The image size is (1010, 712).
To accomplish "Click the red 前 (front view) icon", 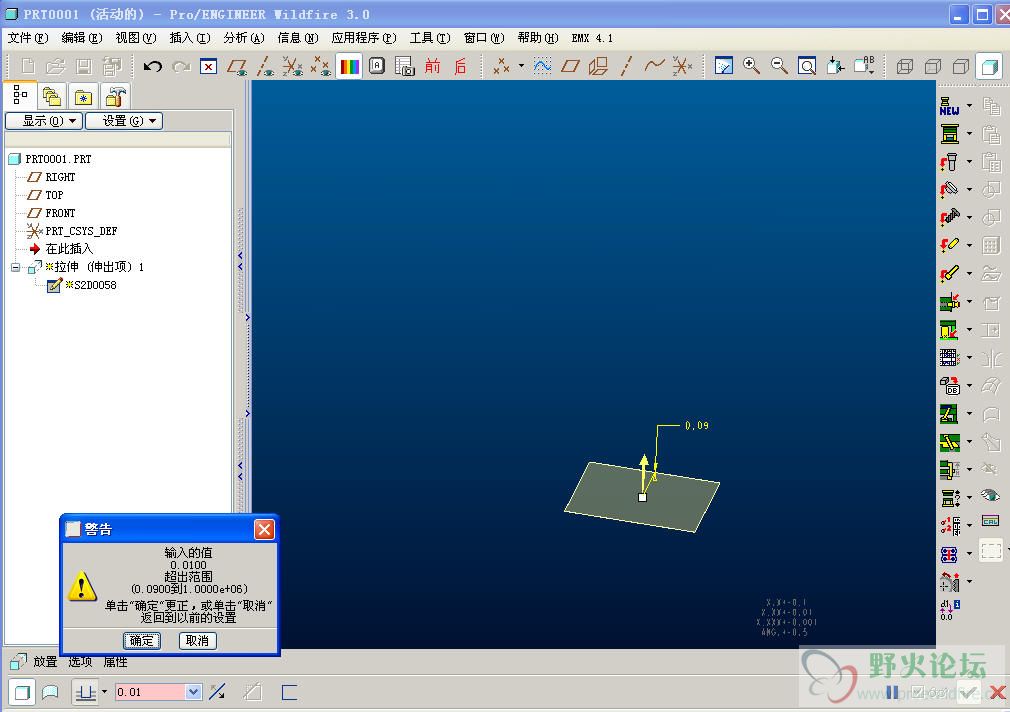I will pos(432,66).
